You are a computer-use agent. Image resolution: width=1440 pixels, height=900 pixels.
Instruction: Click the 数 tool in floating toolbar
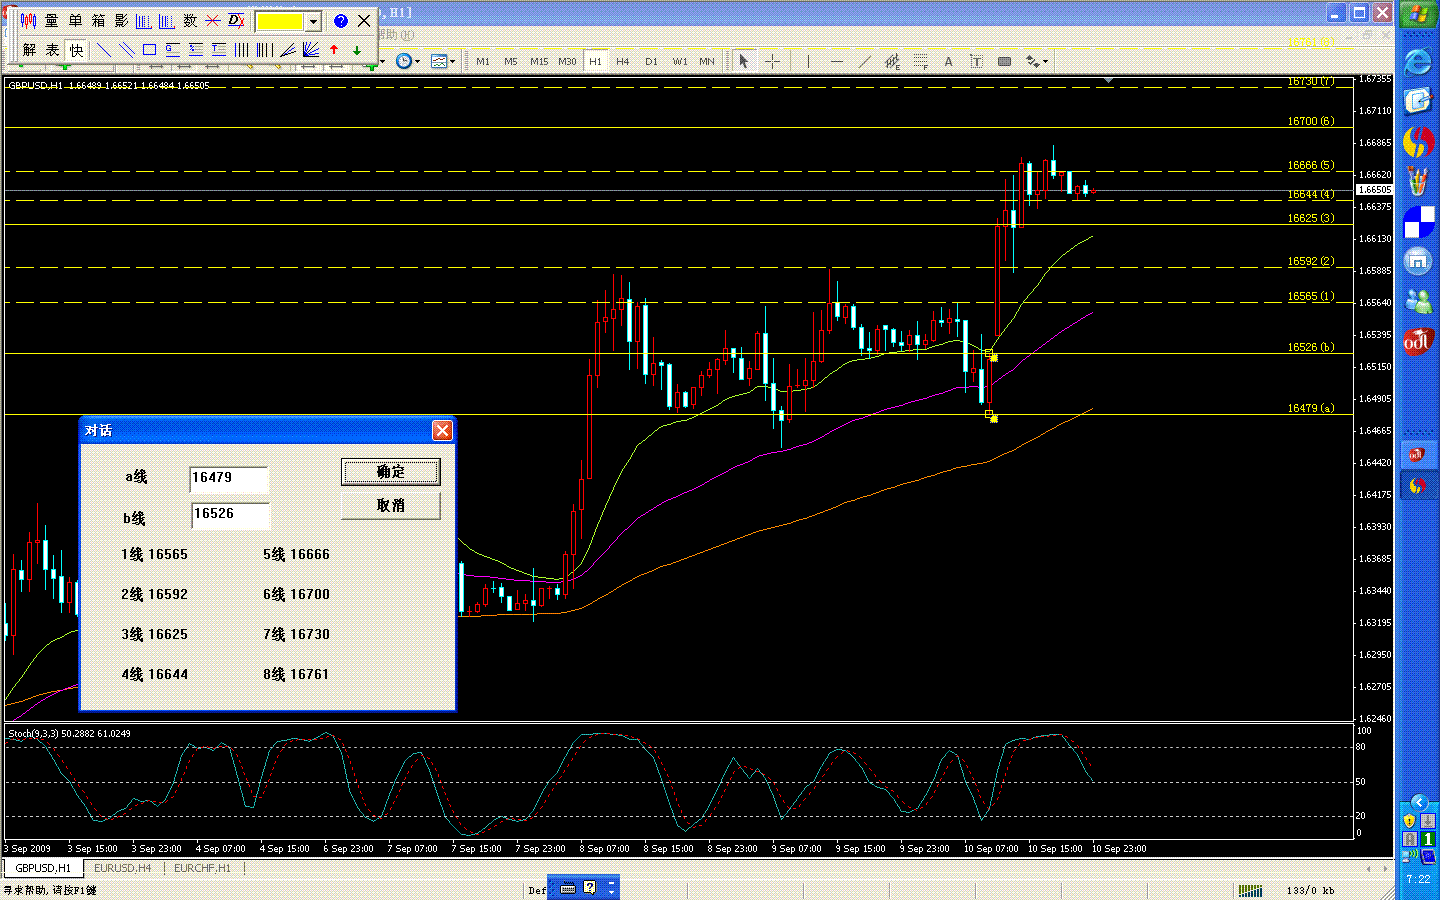click(190, 20)
